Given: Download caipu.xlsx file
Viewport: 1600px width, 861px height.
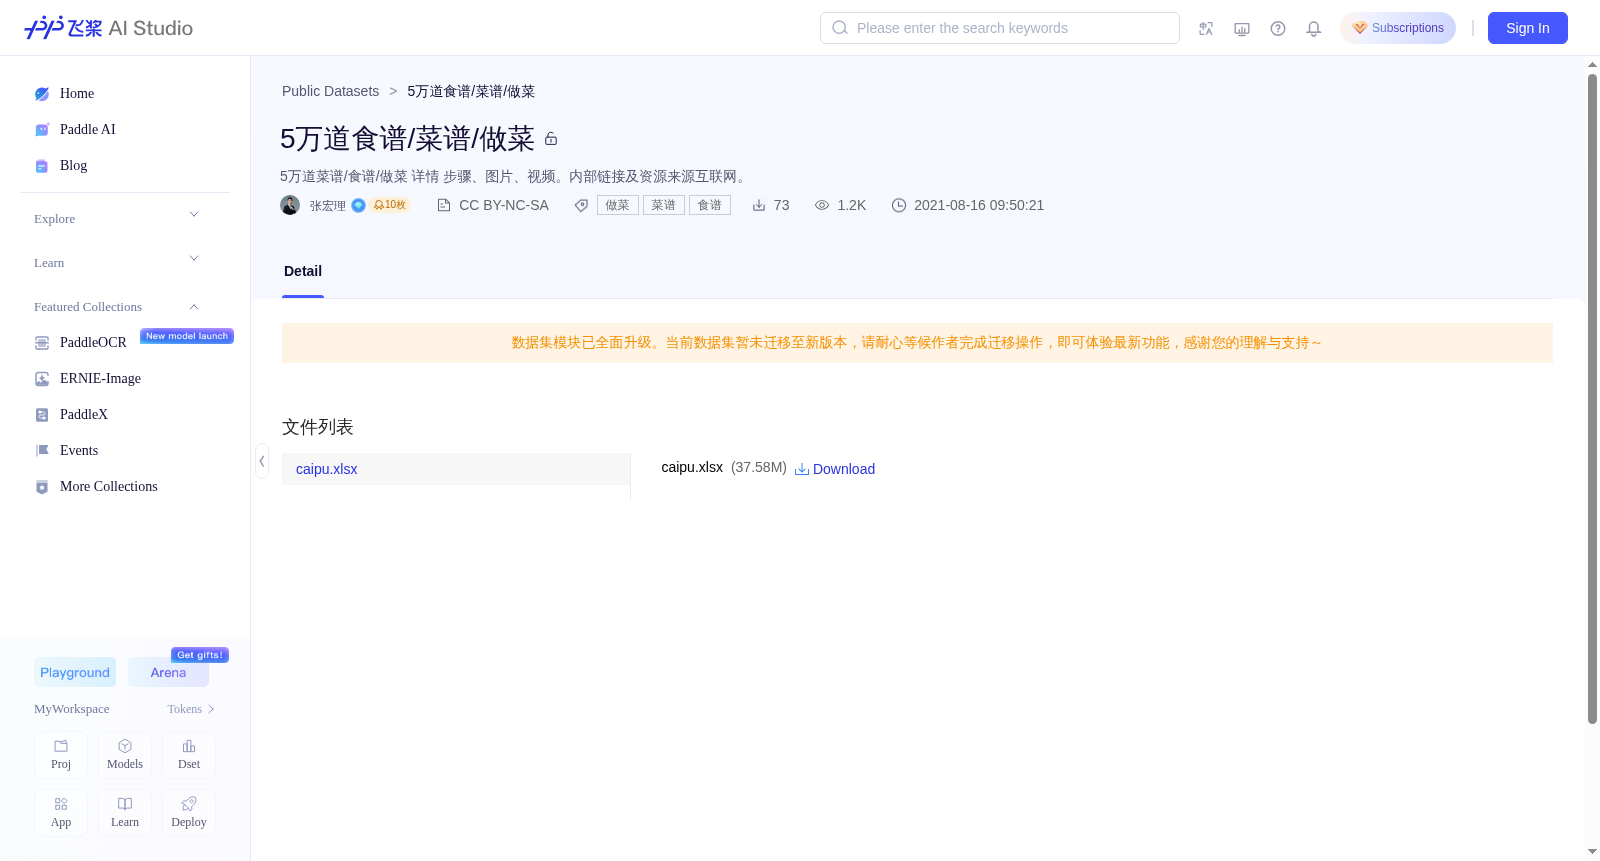Looking at the screenshot, I should coord(835,469).
